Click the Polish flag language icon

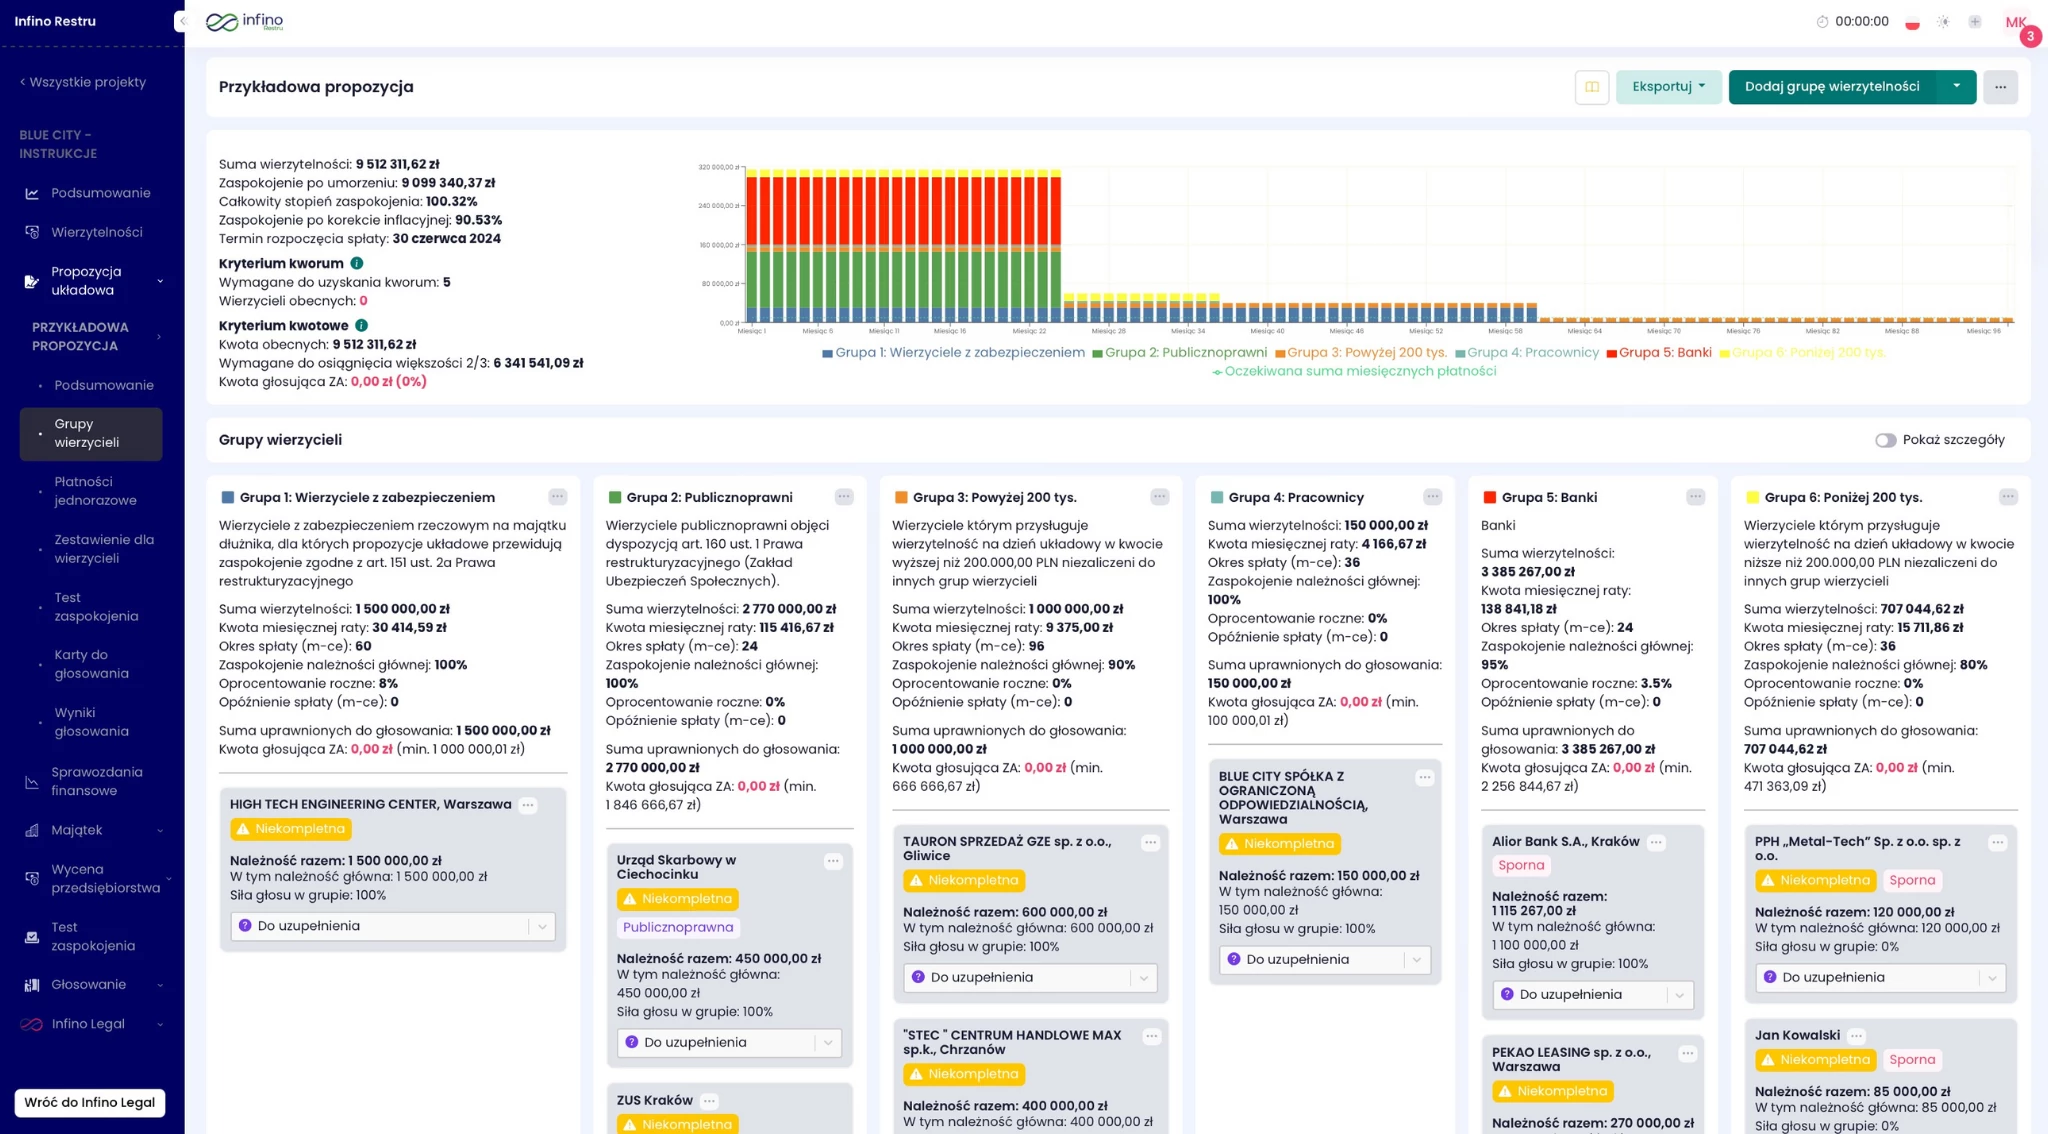point(1912,22)
